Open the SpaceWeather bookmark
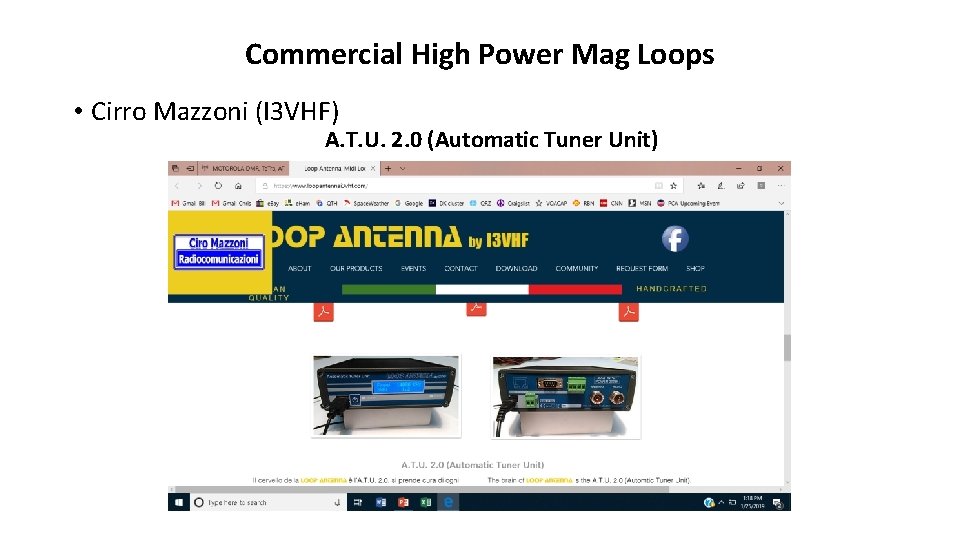Image resolution: width=960 pixels, height=540 pixels. 366,203
